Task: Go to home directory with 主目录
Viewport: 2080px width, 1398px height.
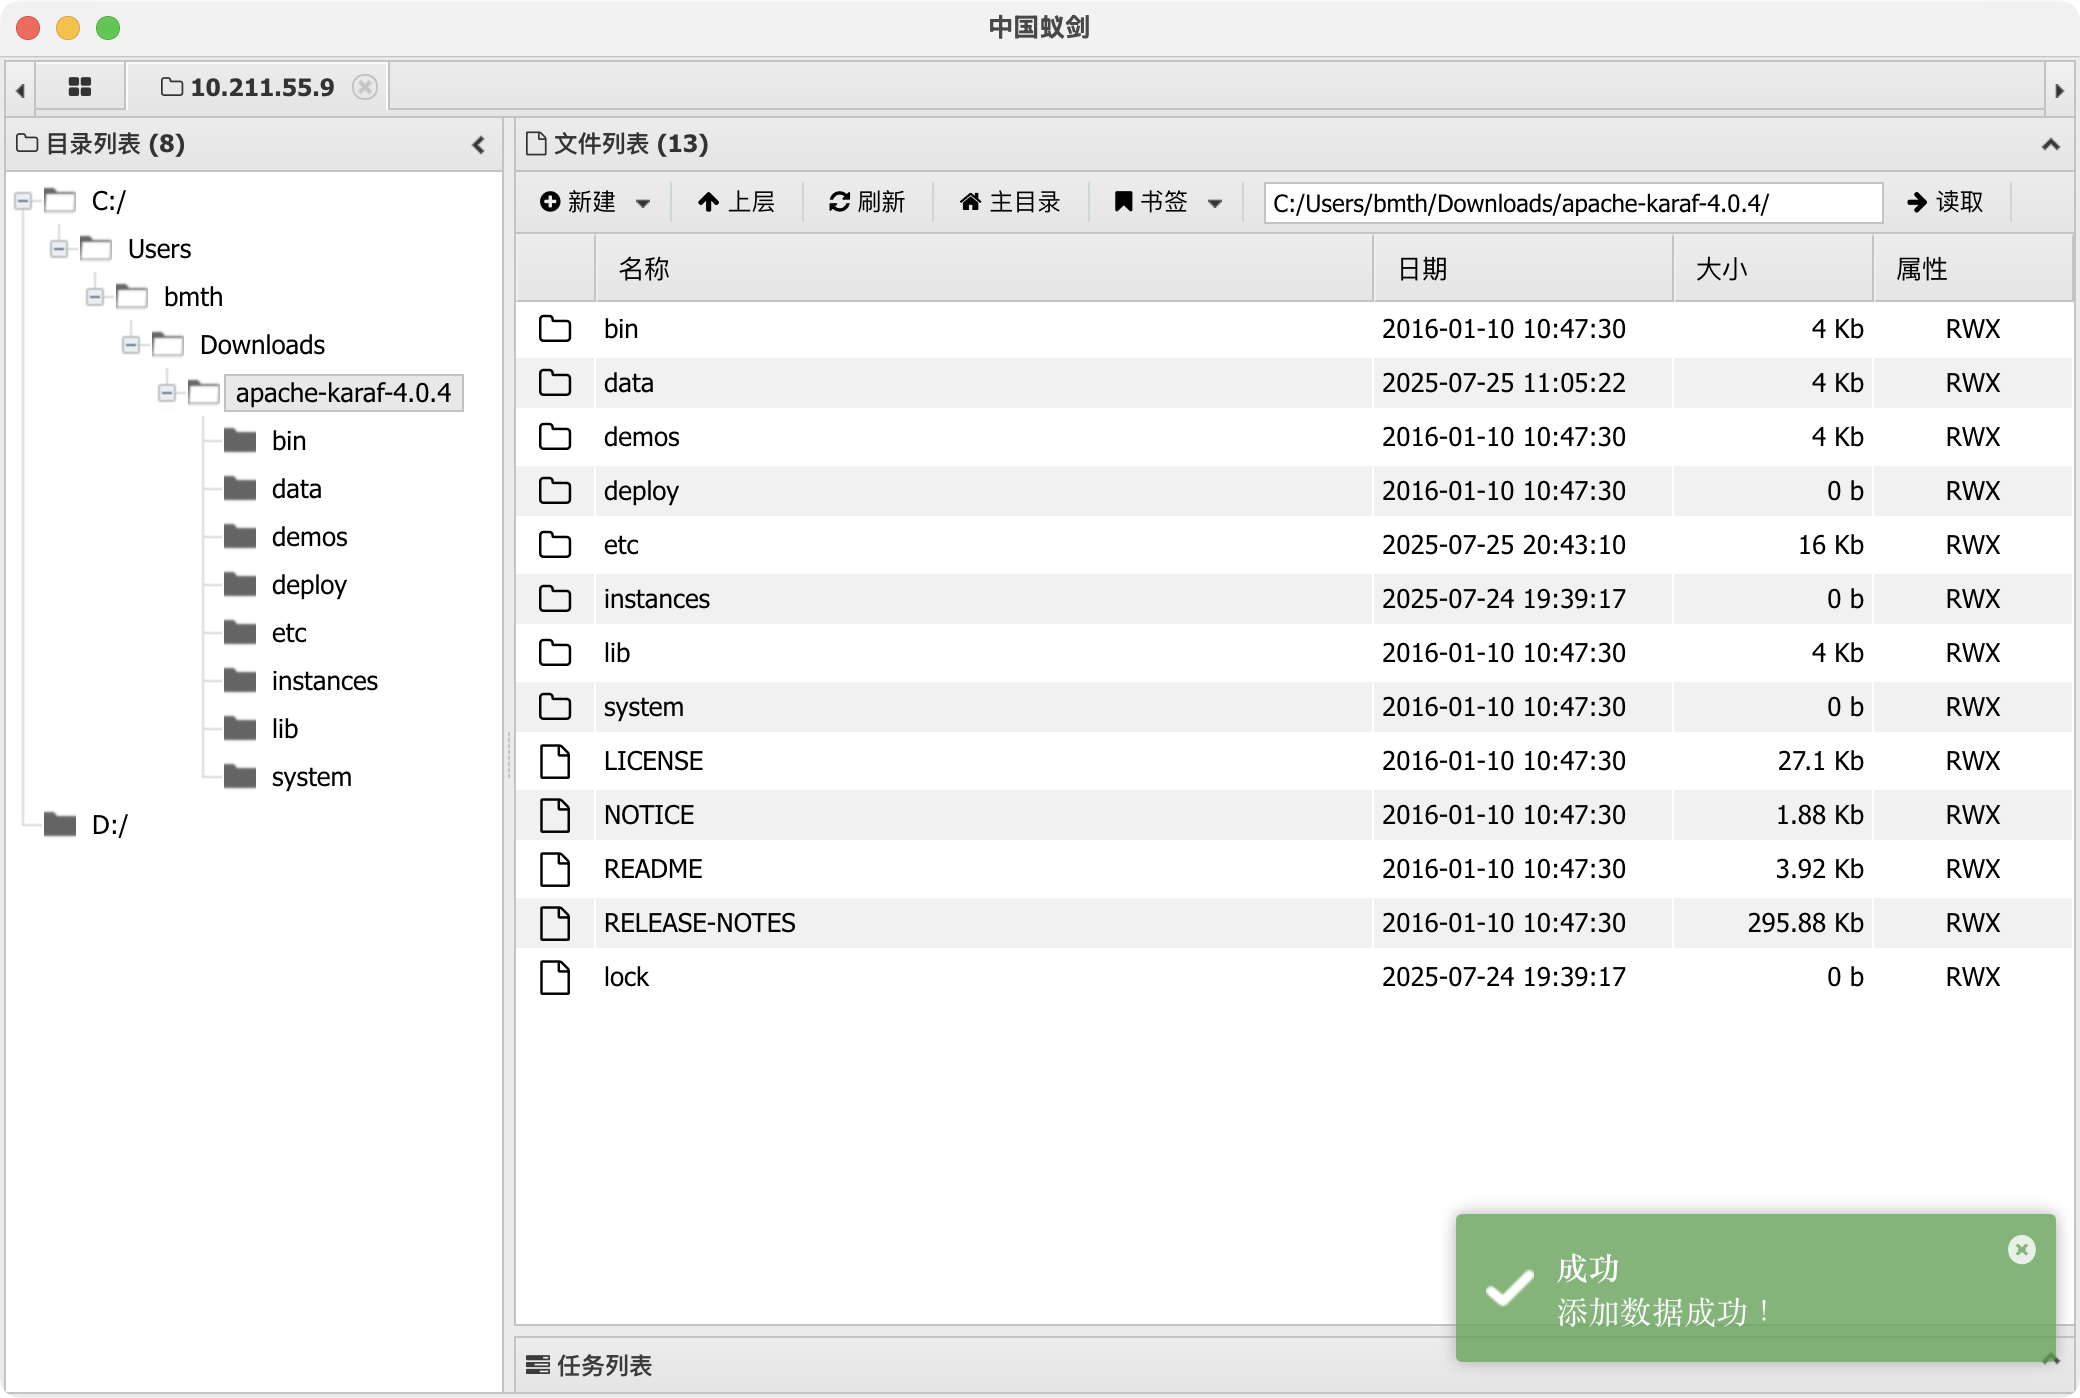Action: [x=1010, y=203]
